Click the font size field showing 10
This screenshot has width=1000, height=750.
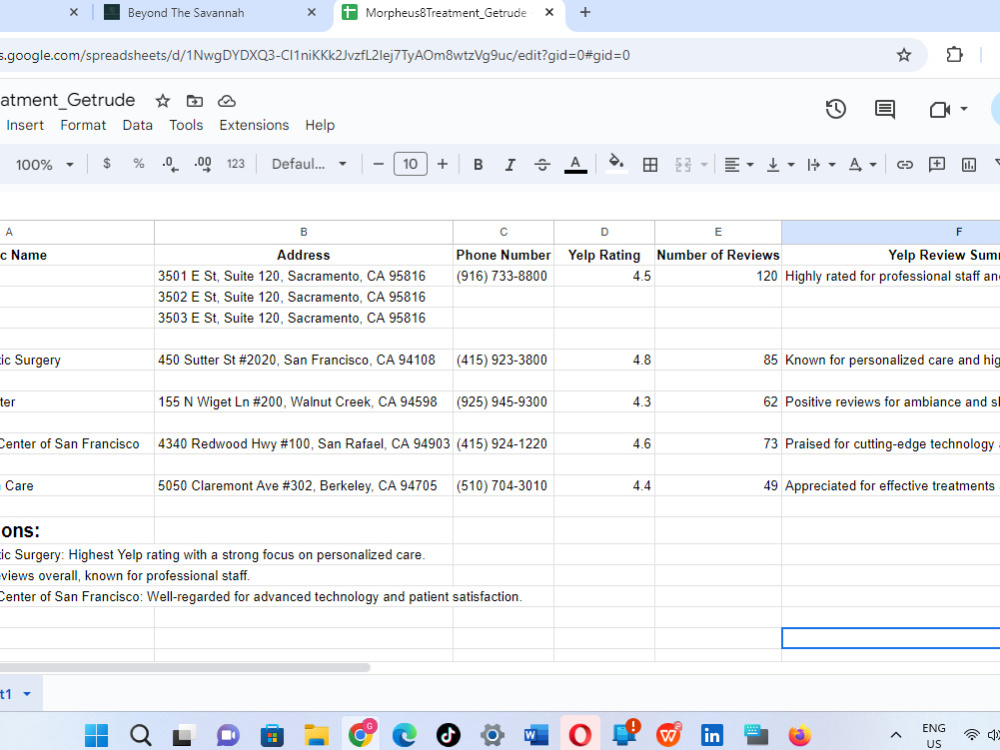410,165
